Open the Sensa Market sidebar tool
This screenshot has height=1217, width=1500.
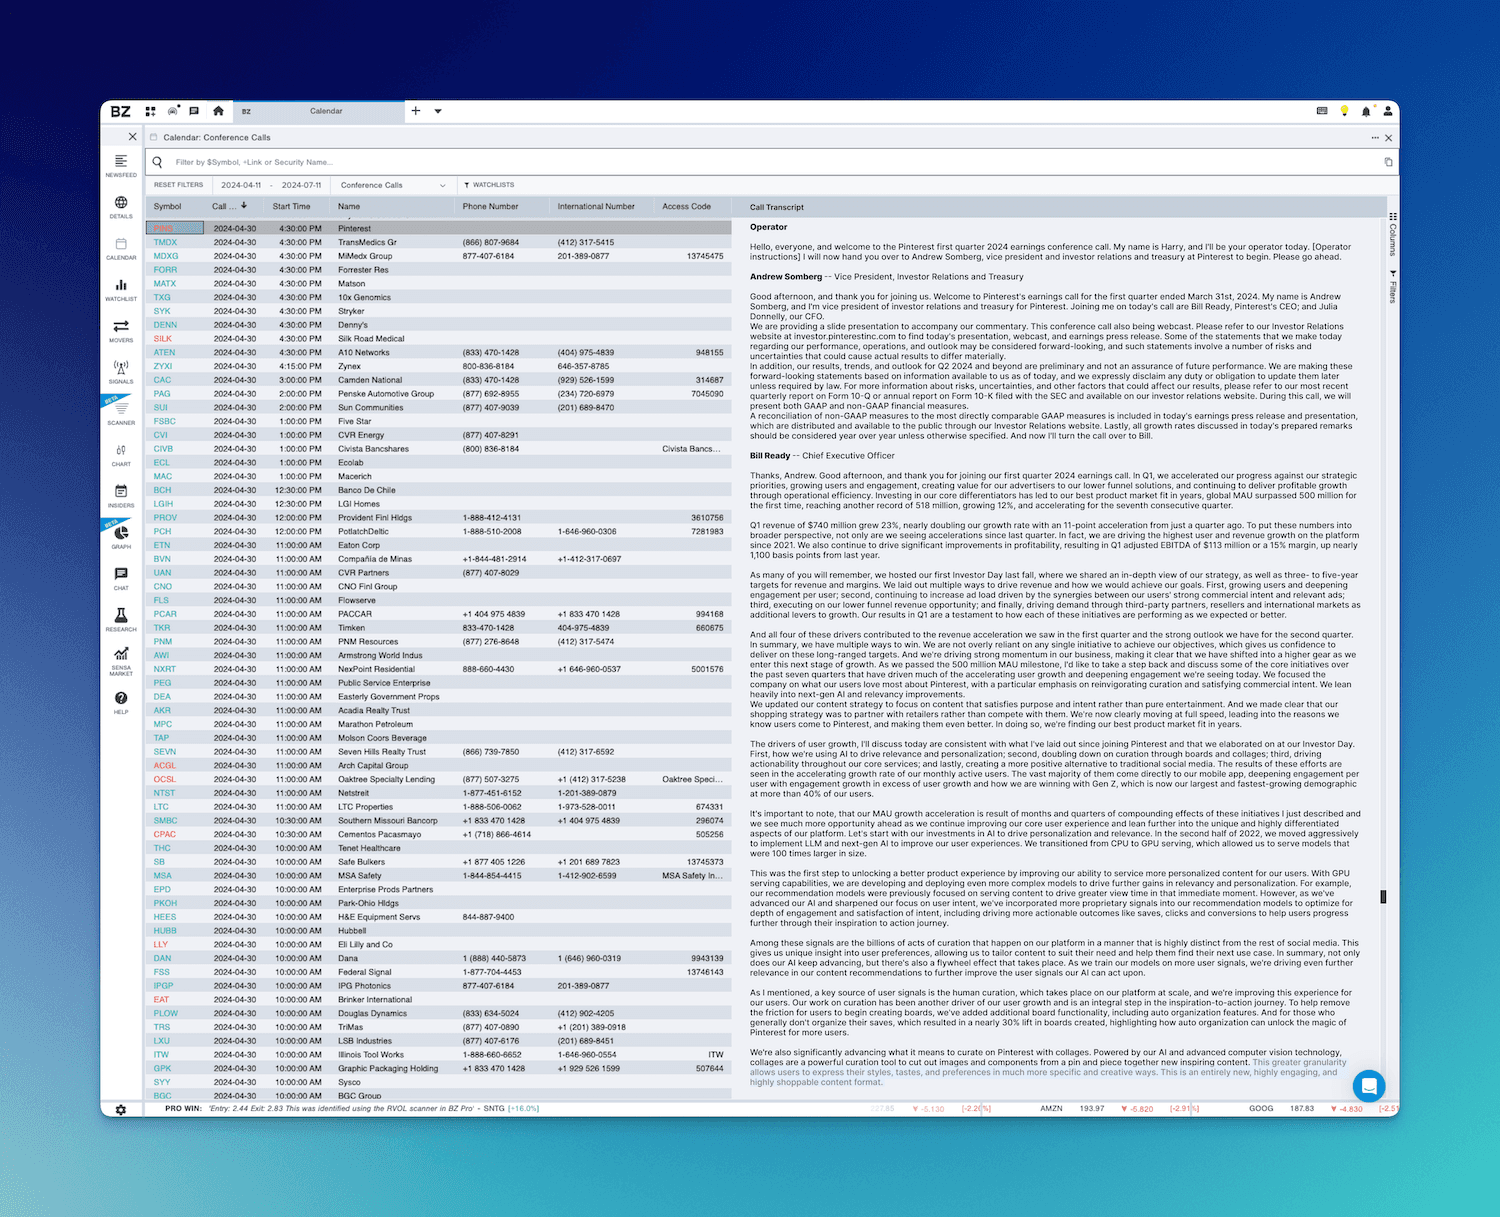pos(121,662)
